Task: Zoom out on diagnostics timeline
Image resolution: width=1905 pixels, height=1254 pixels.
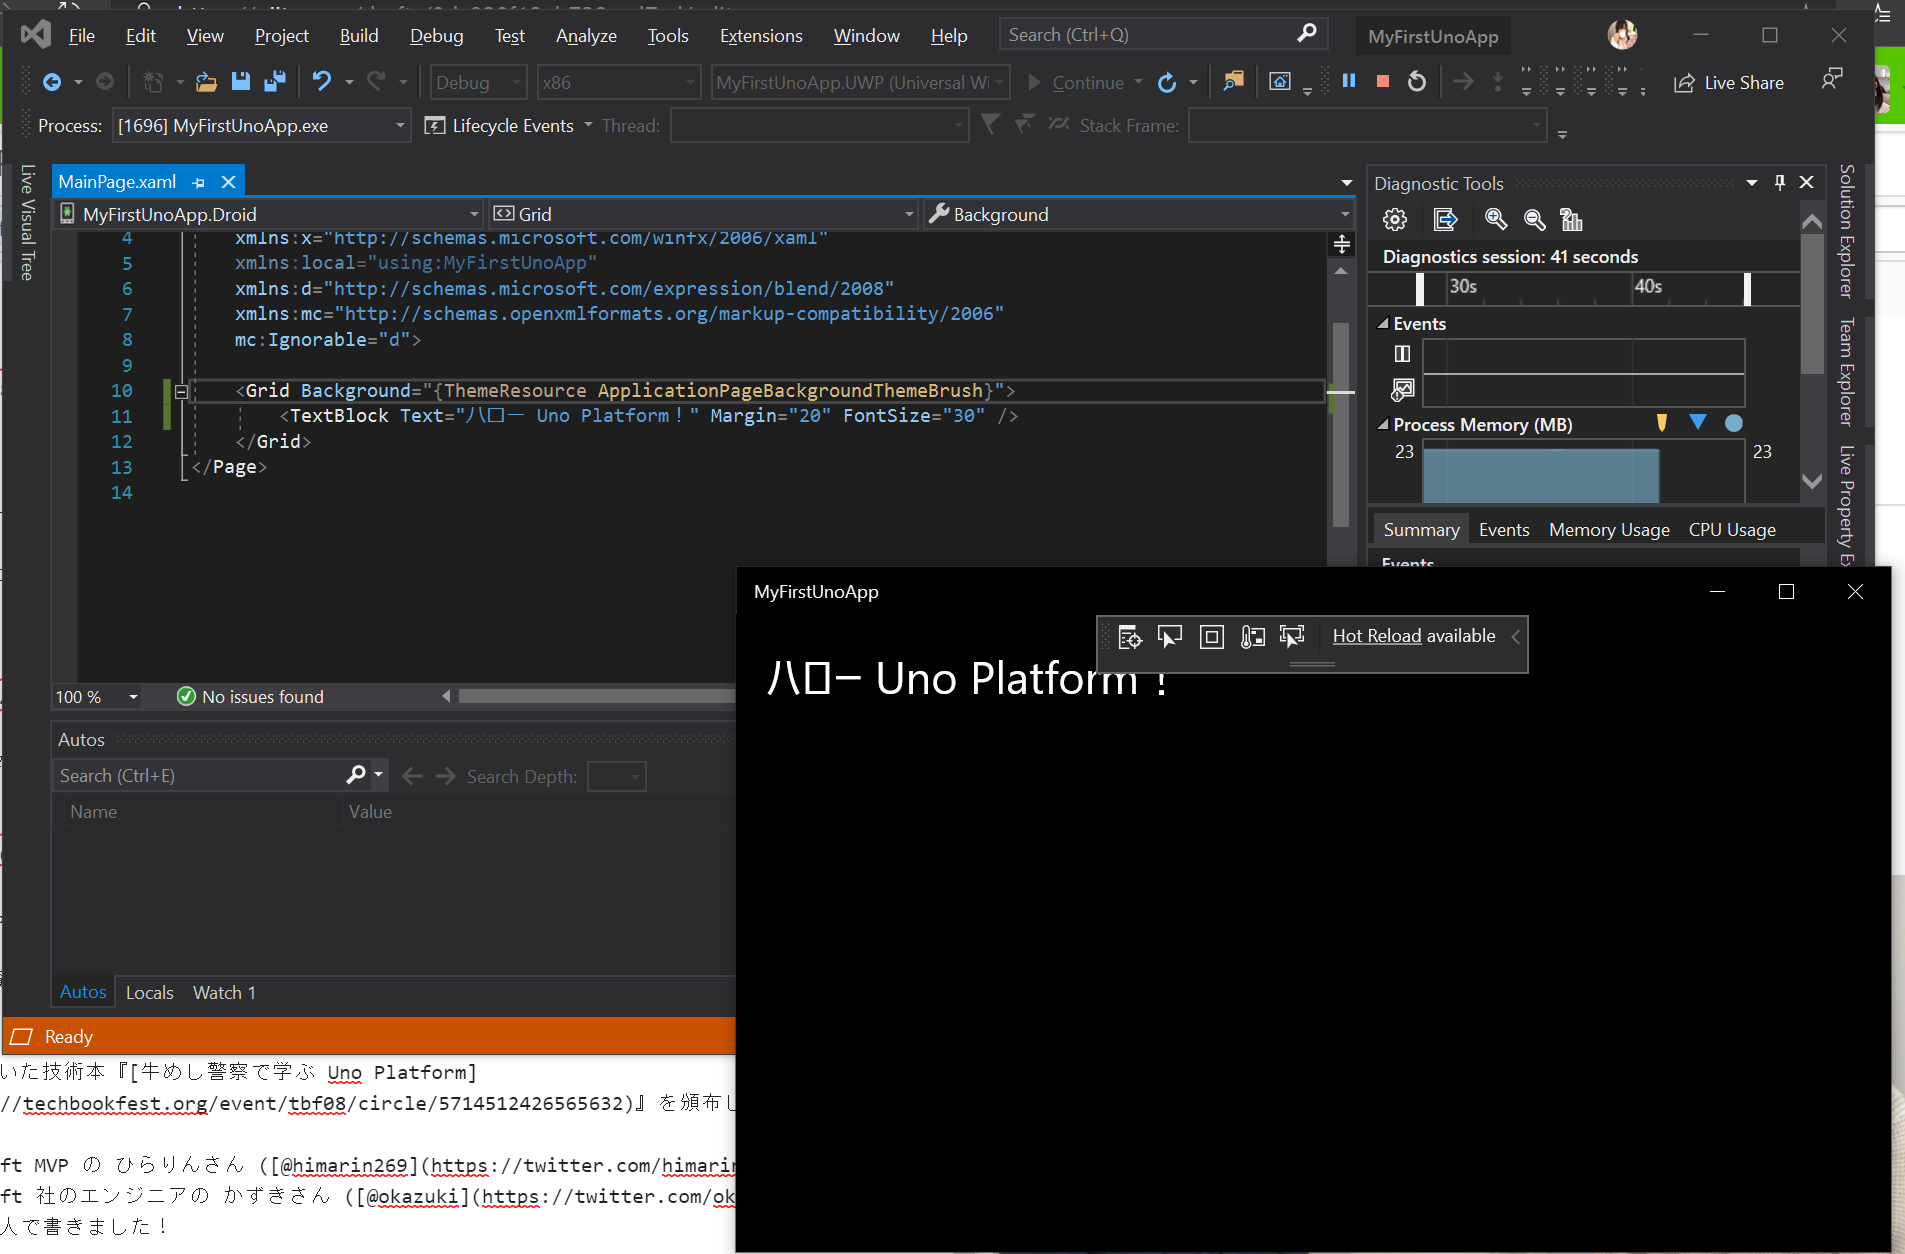Action: (x=1534, y=220)
